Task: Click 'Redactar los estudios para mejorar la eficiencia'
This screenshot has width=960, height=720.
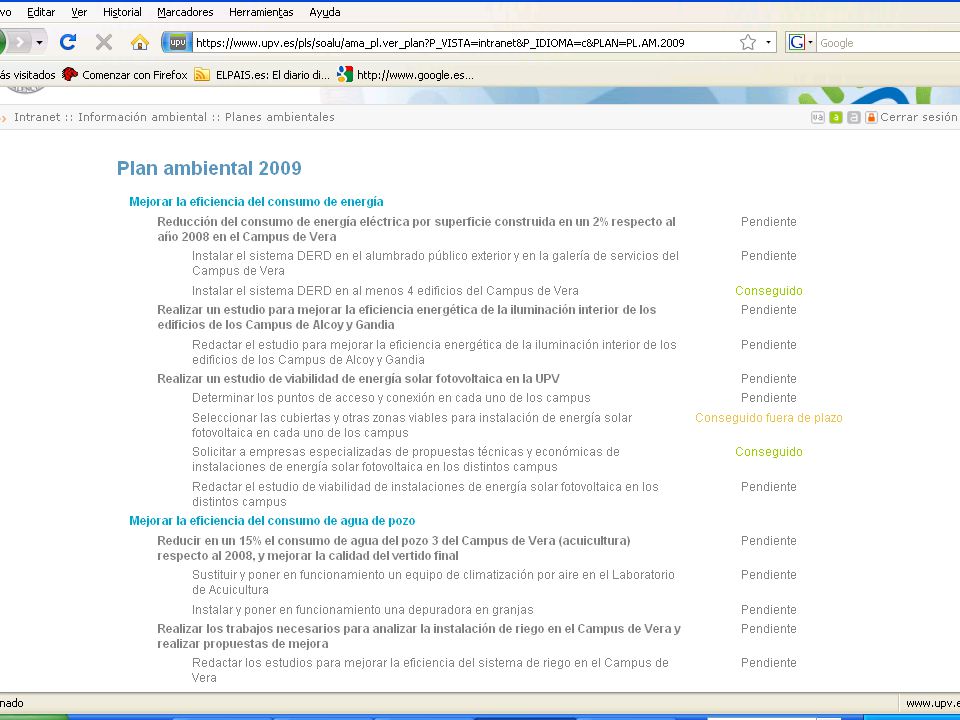Action: point(430,670)
